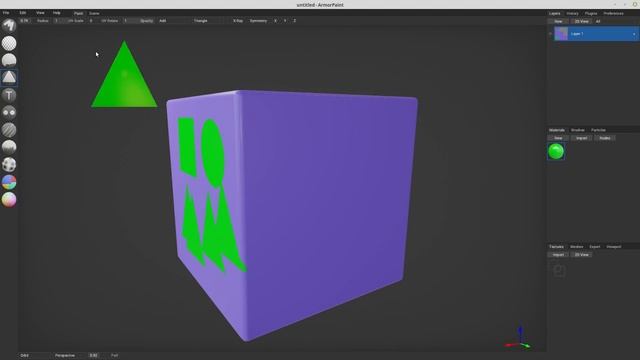
Task: Click the XYZ axis gizmo in viewport
Action: tap(518, 339)
